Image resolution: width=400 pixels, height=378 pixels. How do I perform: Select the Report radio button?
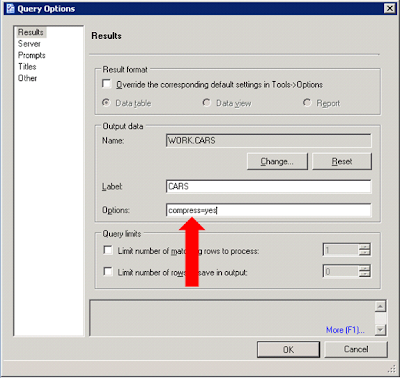tap(307, 103)
